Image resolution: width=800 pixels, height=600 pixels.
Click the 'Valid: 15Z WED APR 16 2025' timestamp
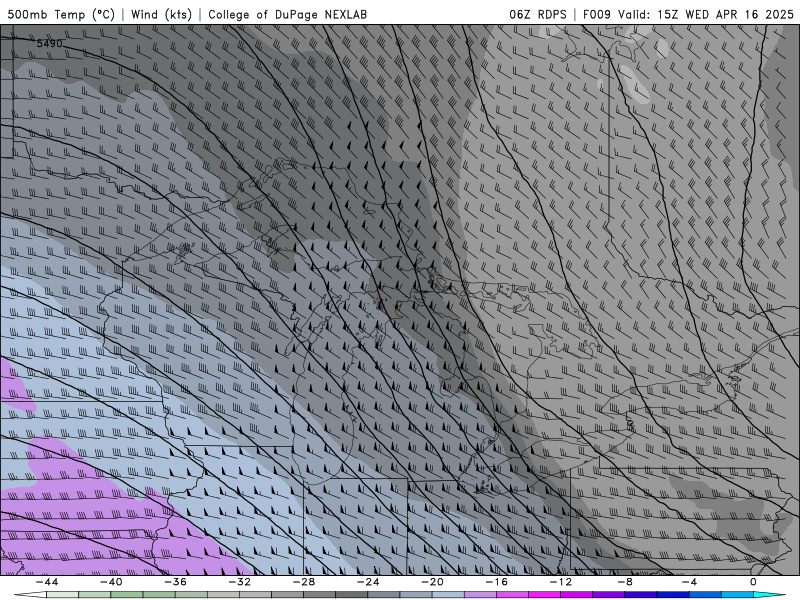706,14
